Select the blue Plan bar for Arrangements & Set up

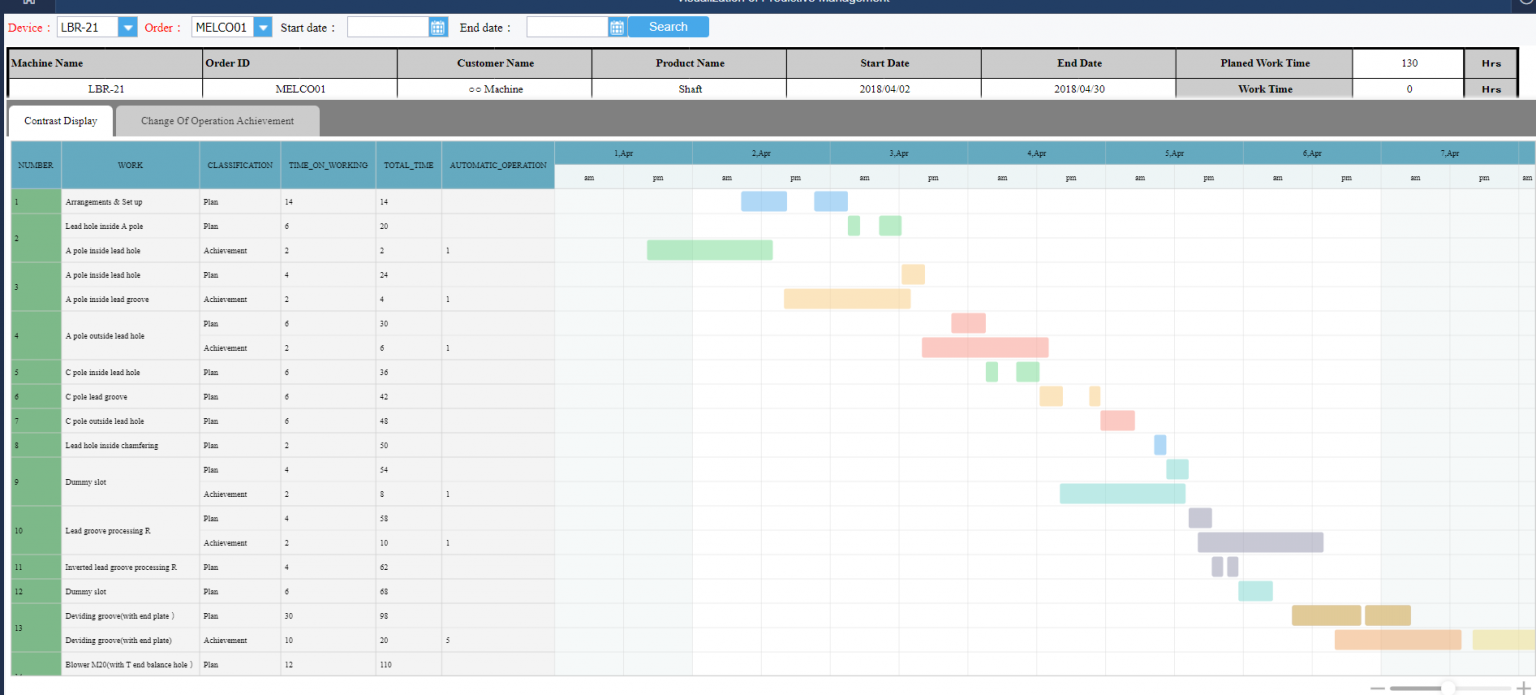765,201
